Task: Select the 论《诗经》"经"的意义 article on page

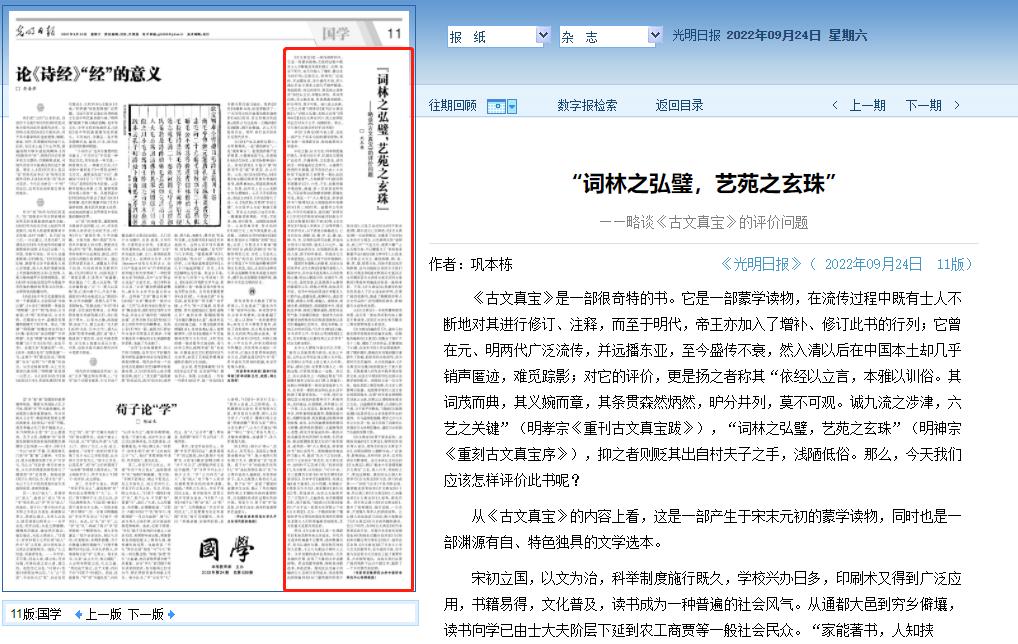Action: tap(89, 74)
